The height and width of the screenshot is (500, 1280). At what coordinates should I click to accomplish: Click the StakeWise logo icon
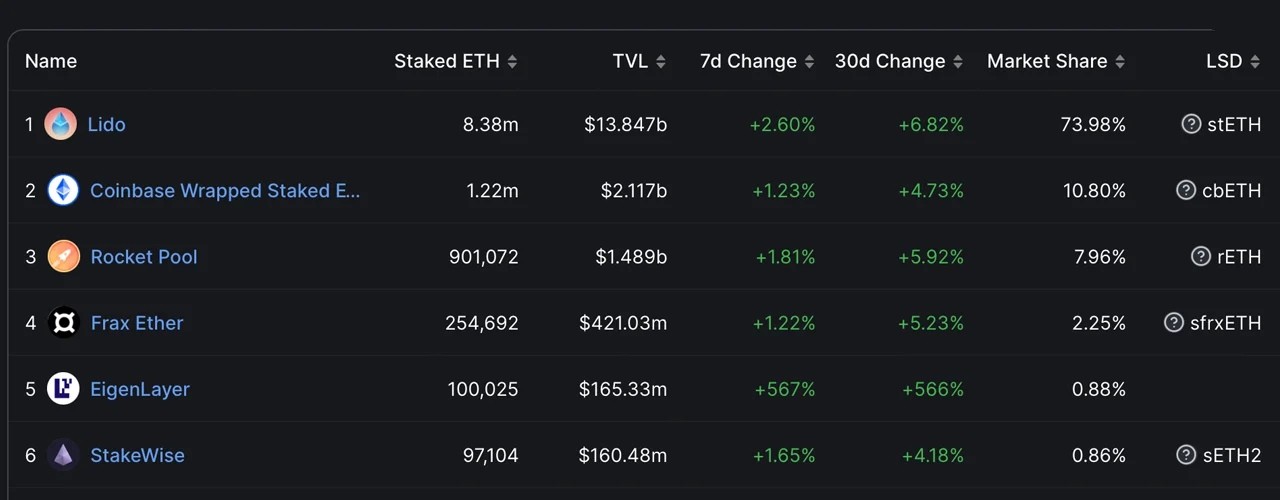63,455
